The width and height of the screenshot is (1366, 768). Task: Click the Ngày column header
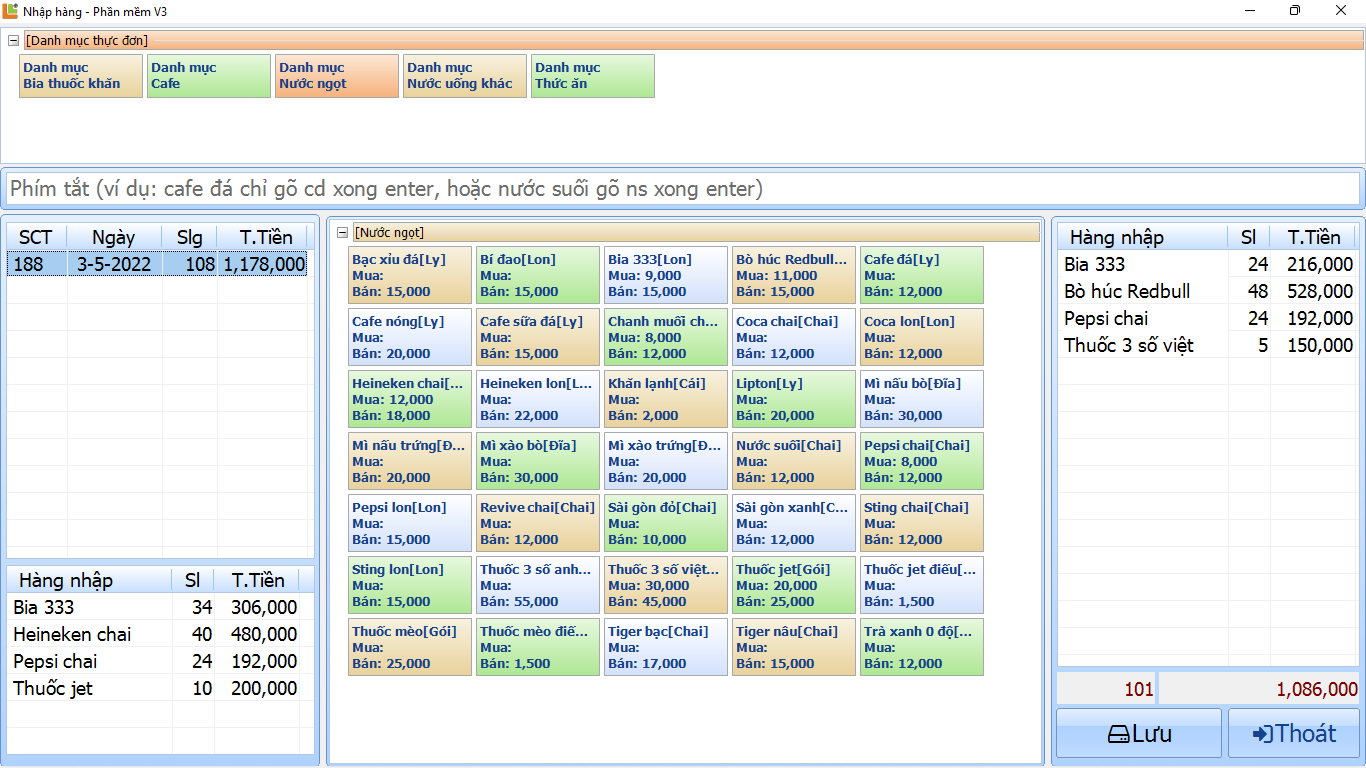[114, 237]
